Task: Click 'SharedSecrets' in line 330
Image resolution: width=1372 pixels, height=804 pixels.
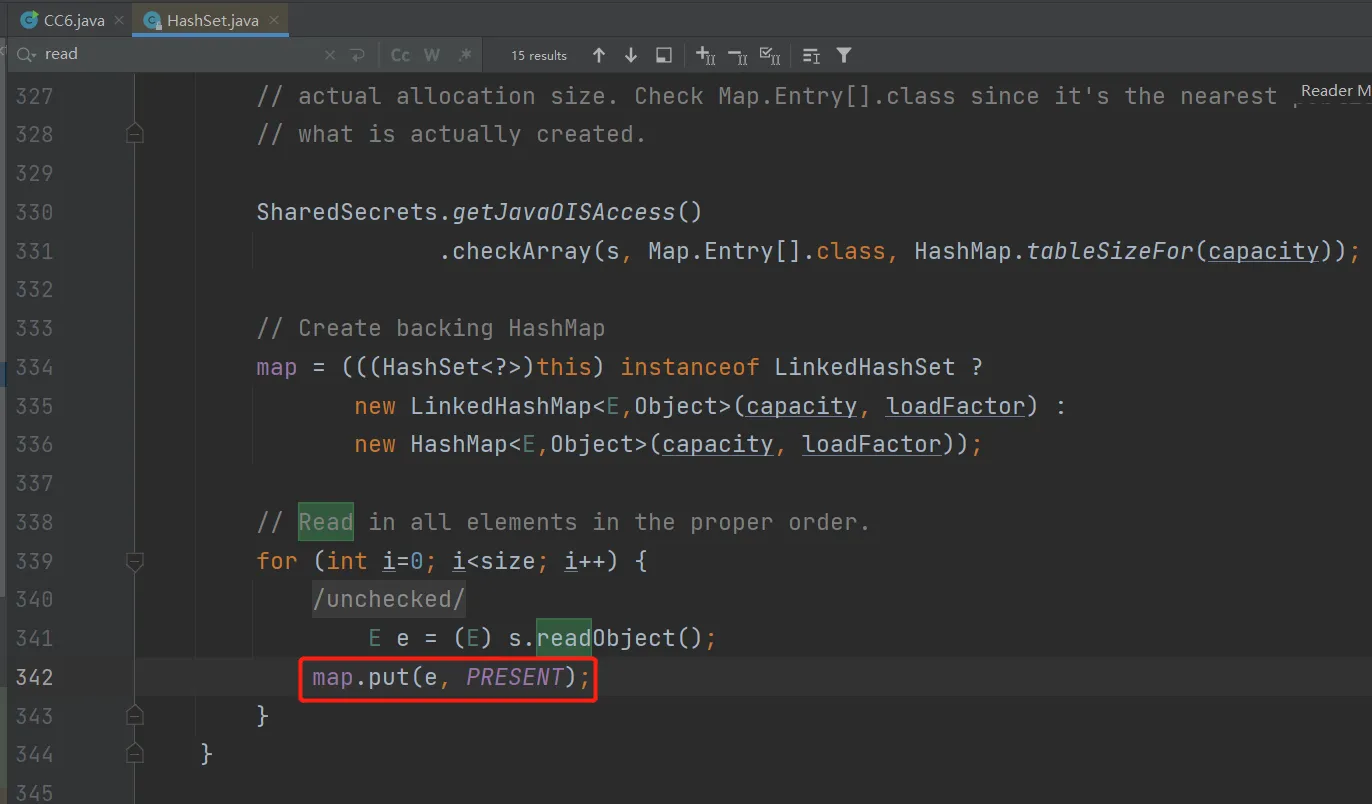Action: pos(347,212)
